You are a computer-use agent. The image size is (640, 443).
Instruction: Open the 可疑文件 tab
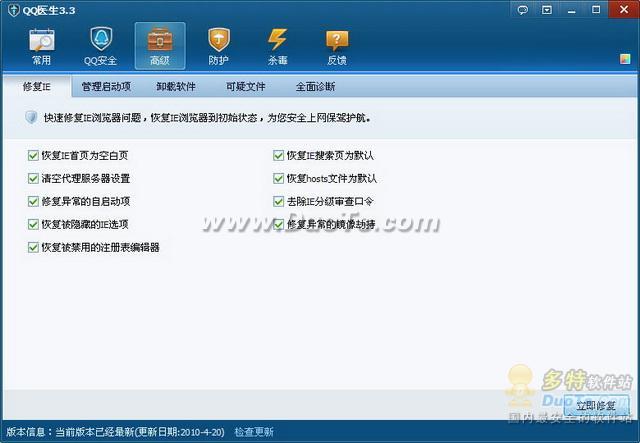[245, 87]
